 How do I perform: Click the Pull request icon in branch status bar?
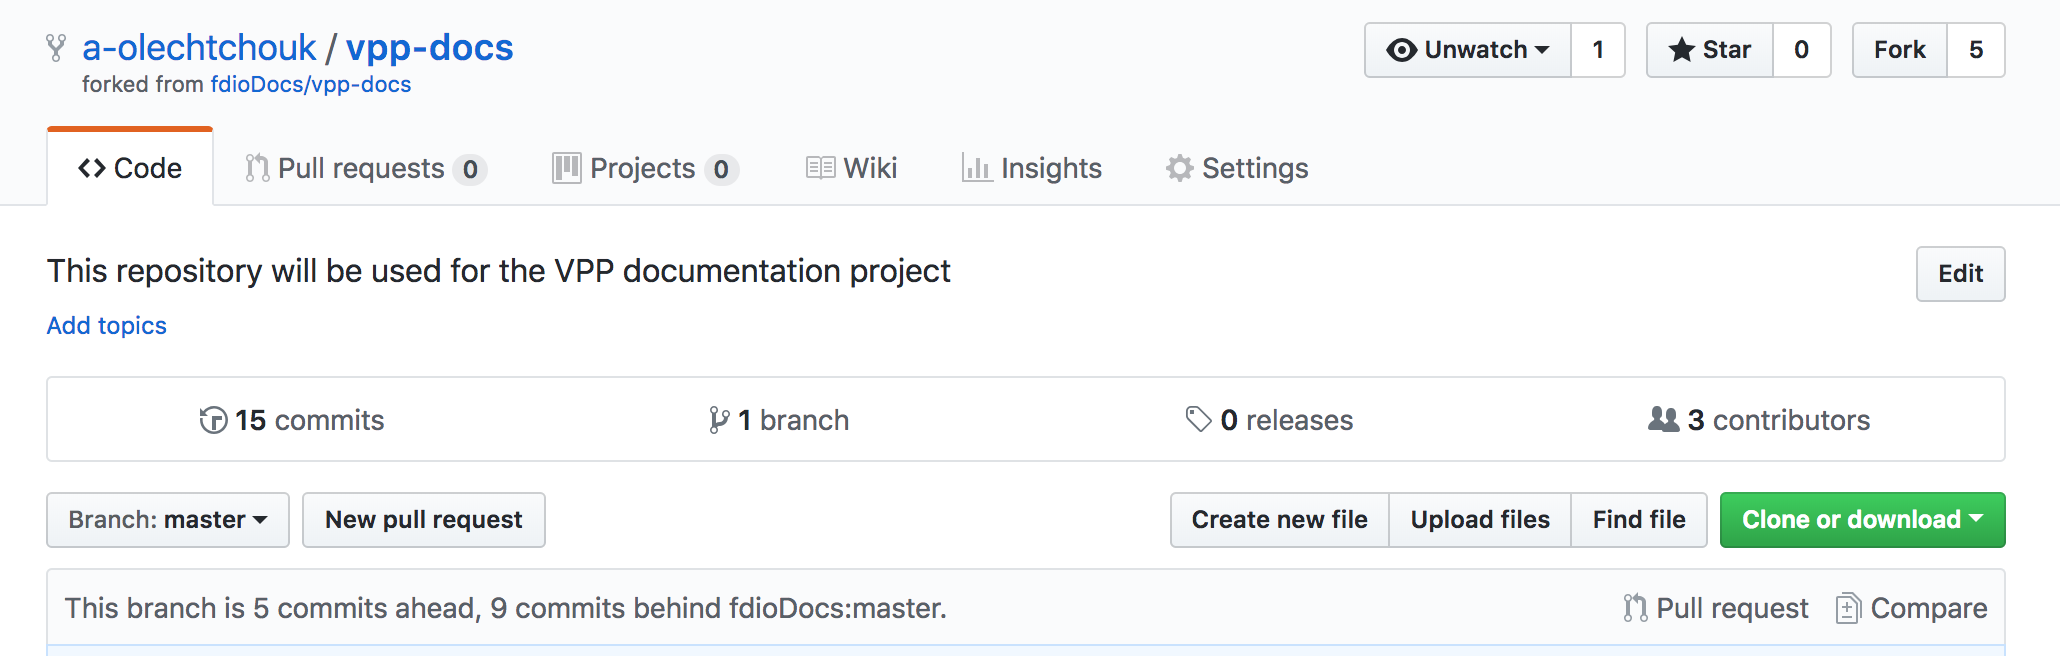pos(1635,608)
